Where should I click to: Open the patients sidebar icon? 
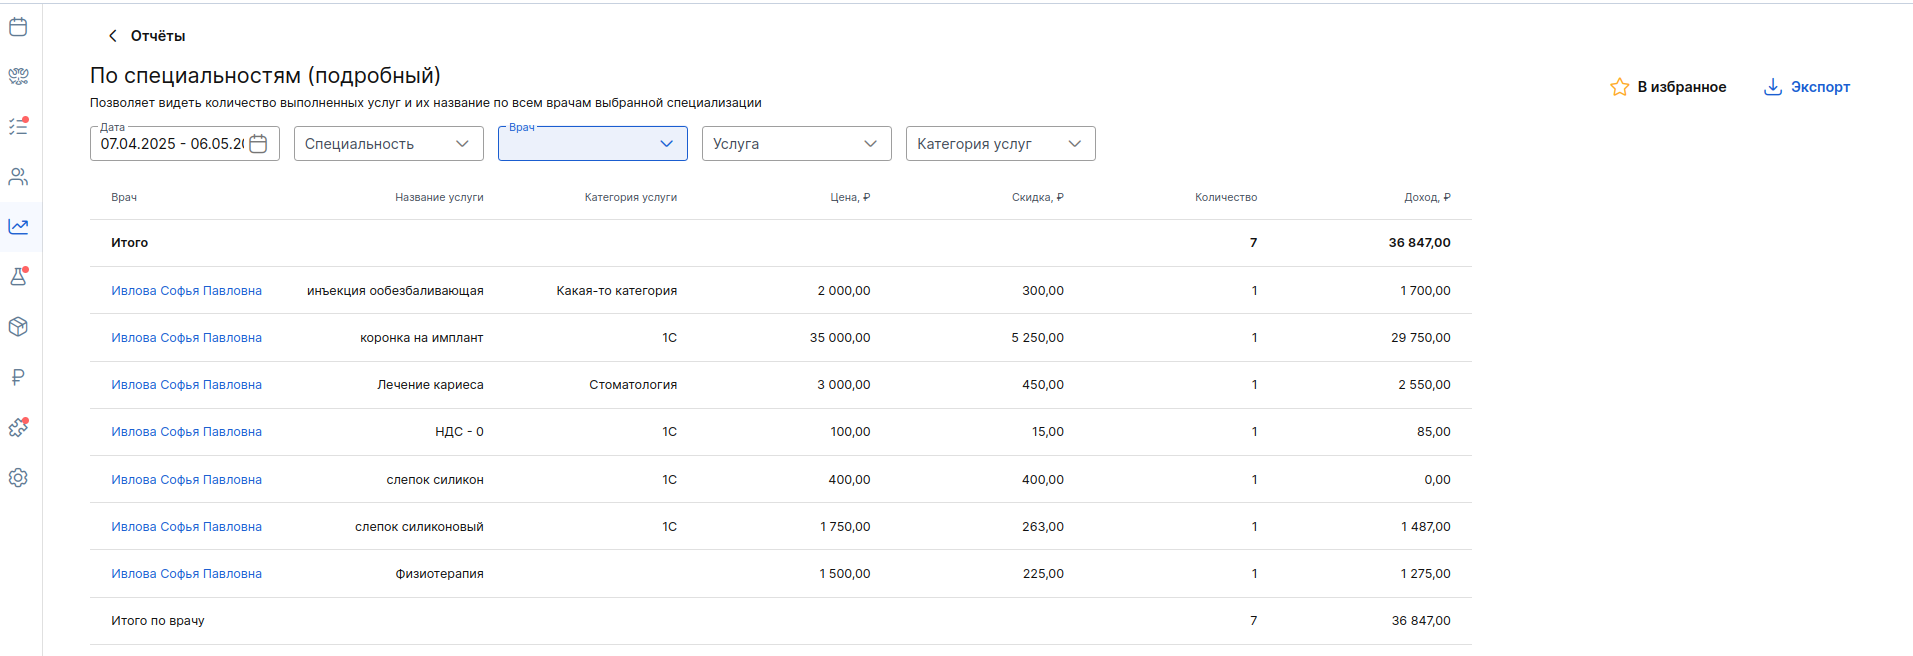tap(18, 177)
